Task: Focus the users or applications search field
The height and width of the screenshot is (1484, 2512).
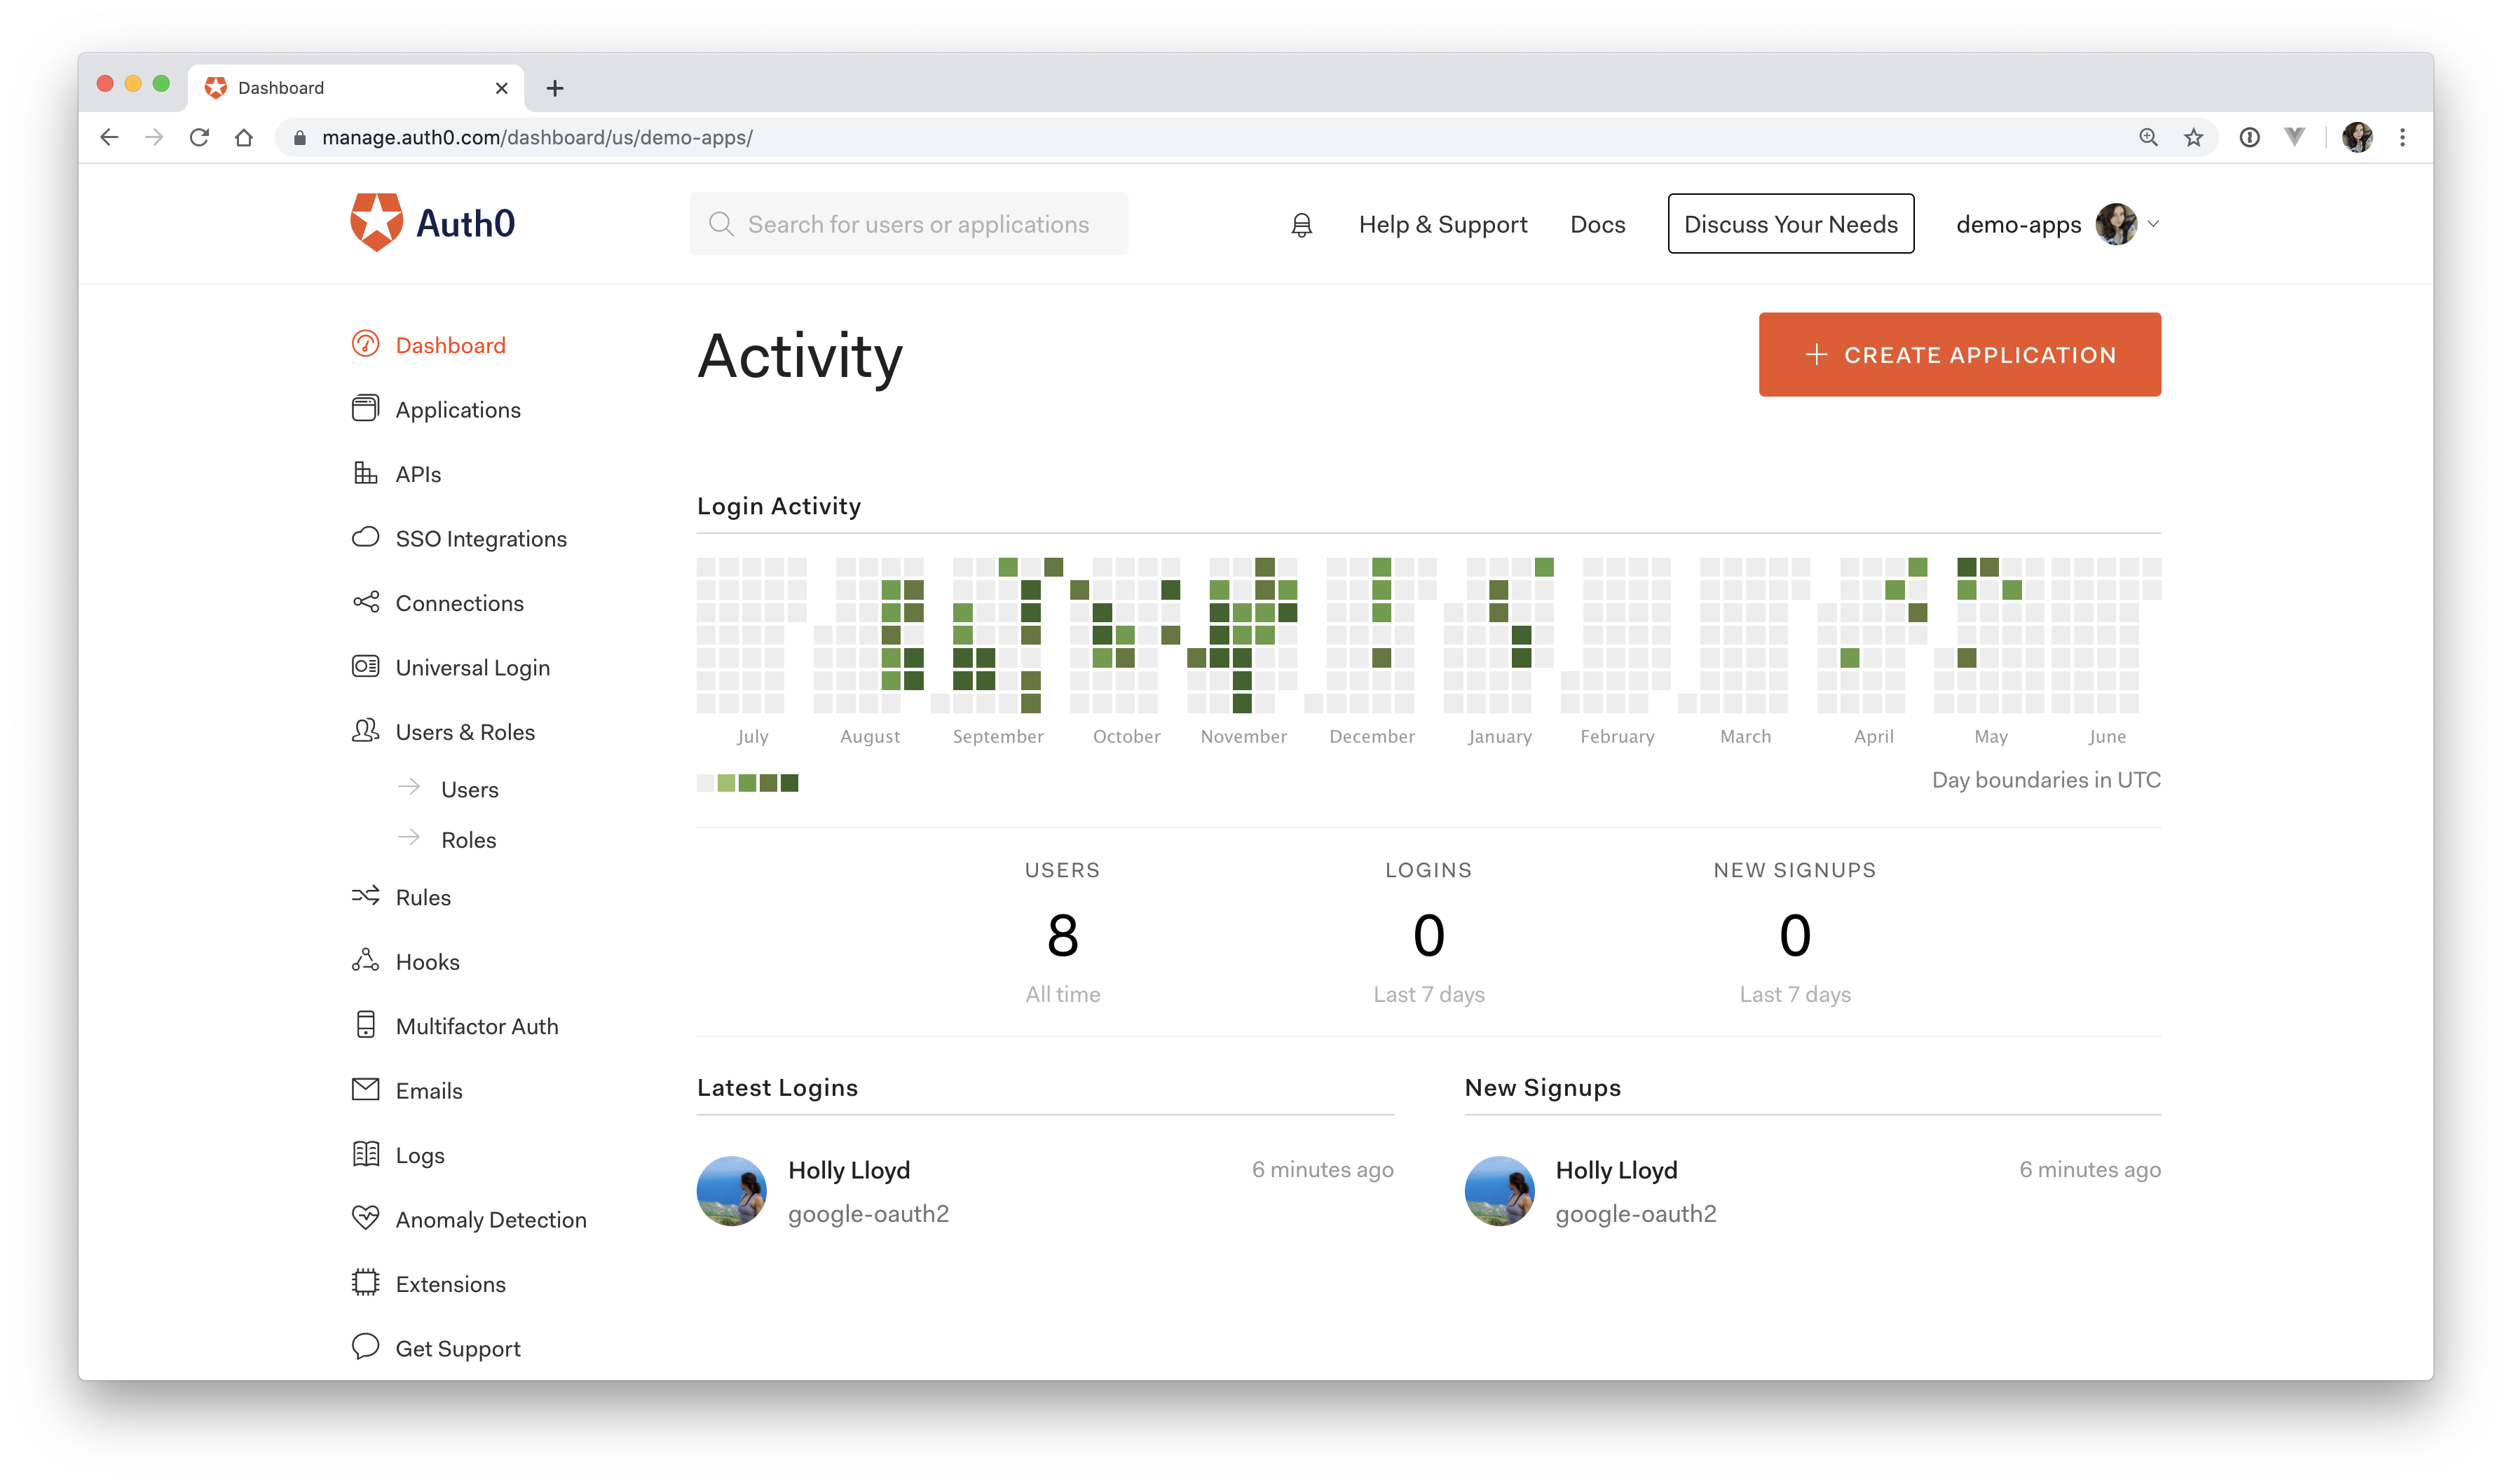Action: click(x=917, y=225)
